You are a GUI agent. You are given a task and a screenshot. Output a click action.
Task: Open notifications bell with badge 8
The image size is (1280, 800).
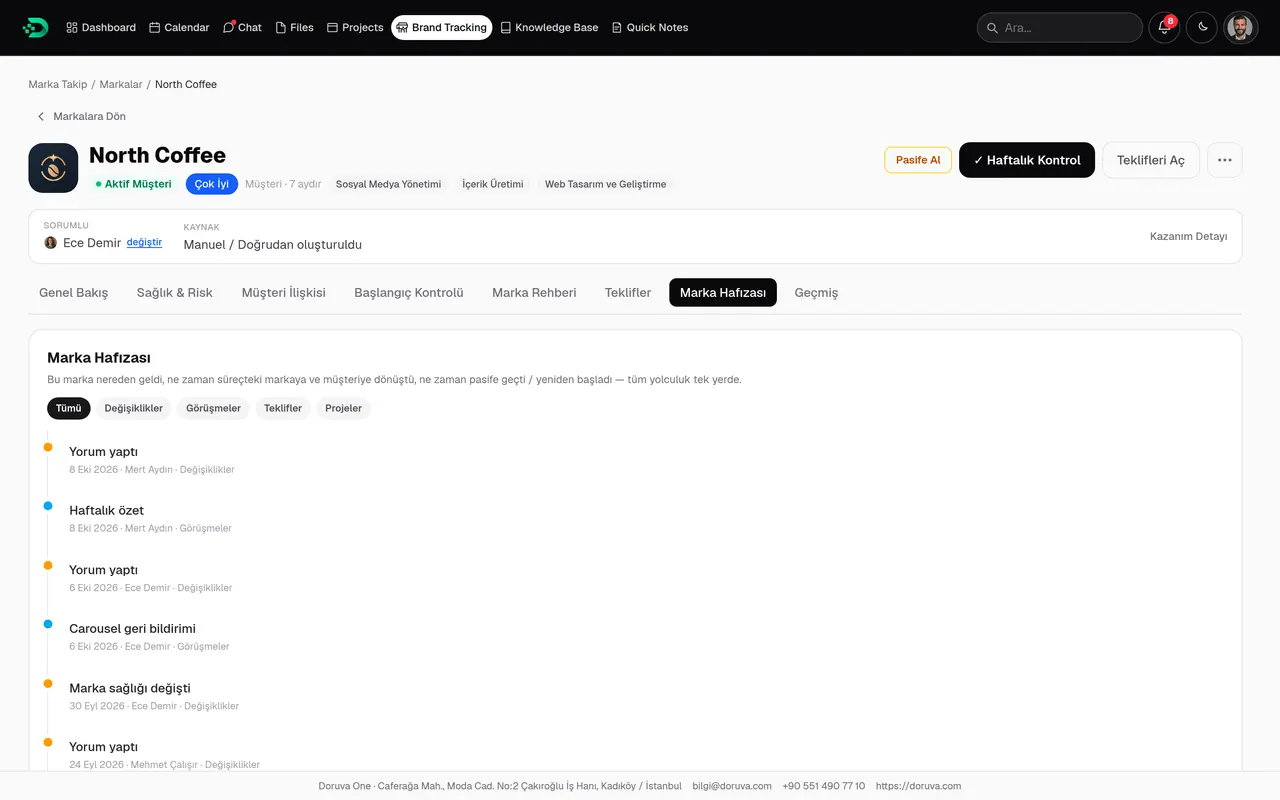click(1164, 28)
